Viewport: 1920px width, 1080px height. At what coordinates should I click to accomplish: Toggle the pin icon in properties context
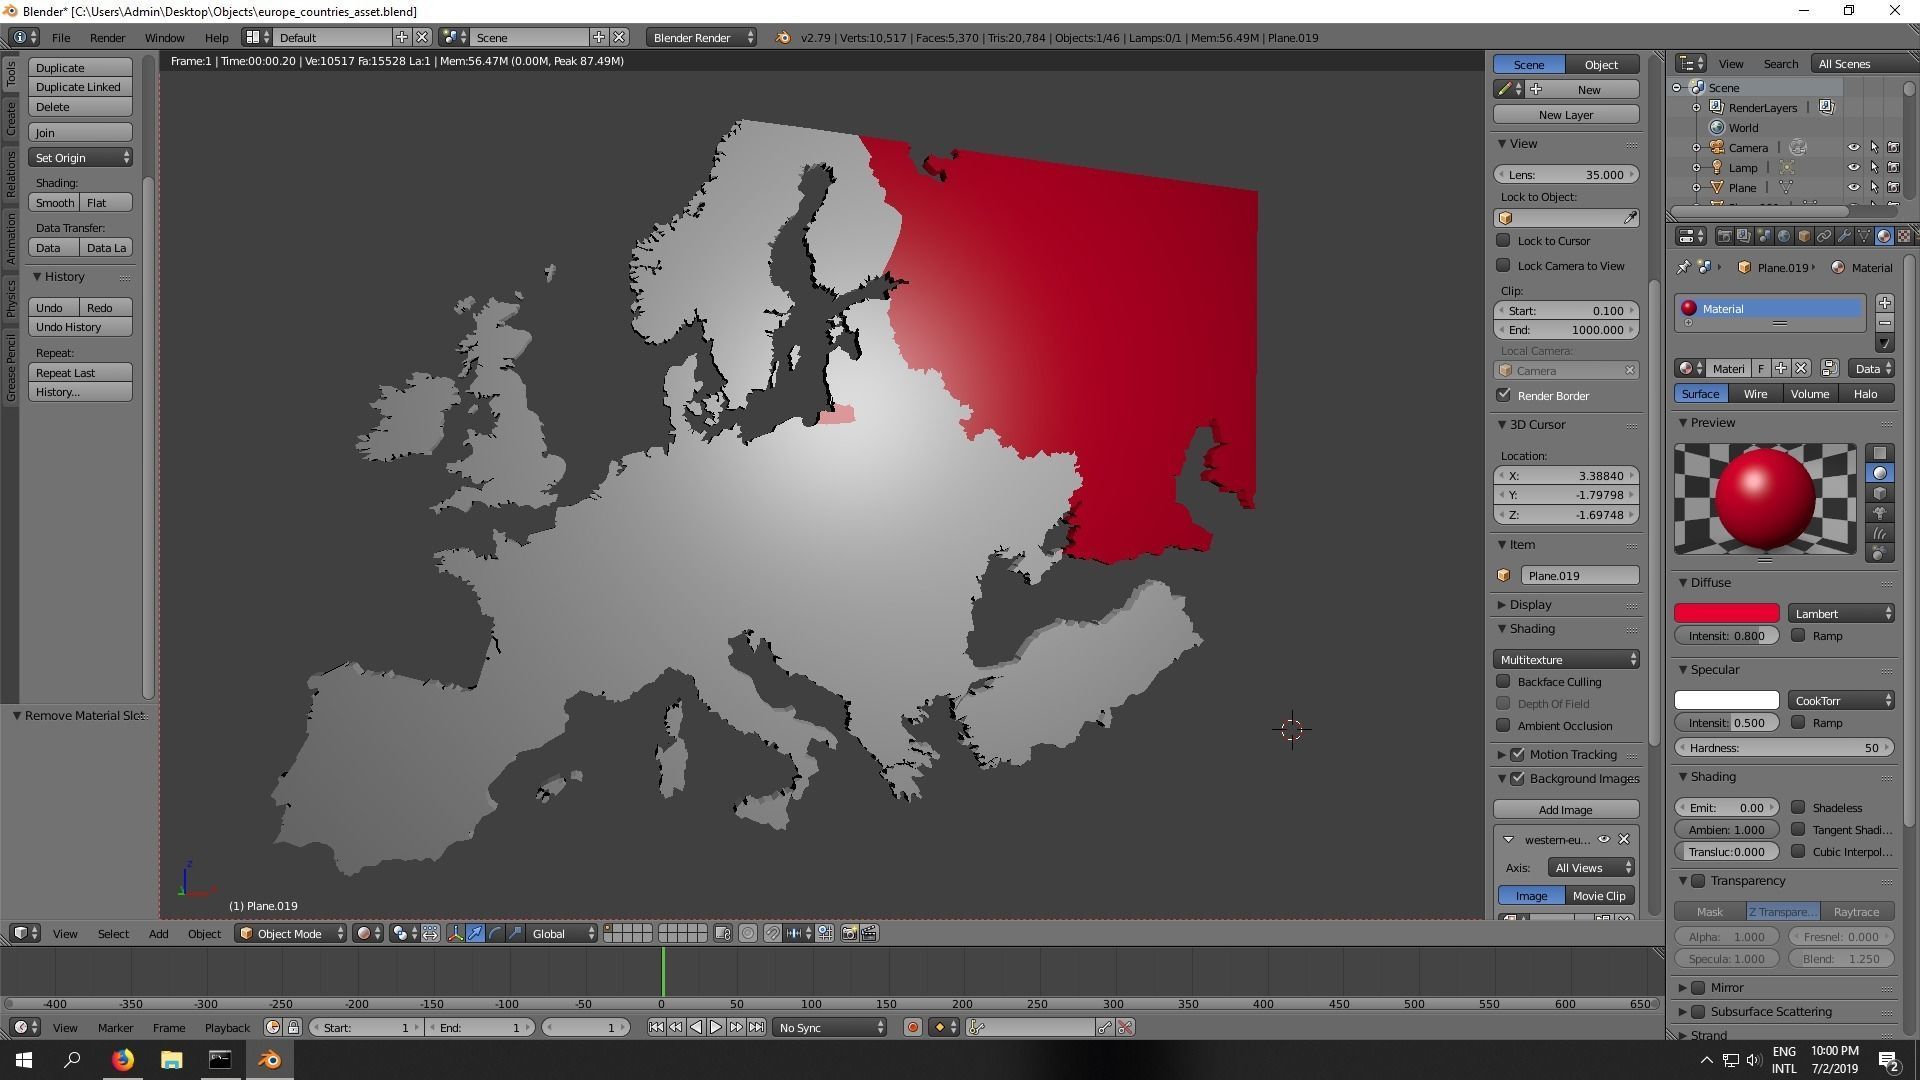(x=1684, y=267)
